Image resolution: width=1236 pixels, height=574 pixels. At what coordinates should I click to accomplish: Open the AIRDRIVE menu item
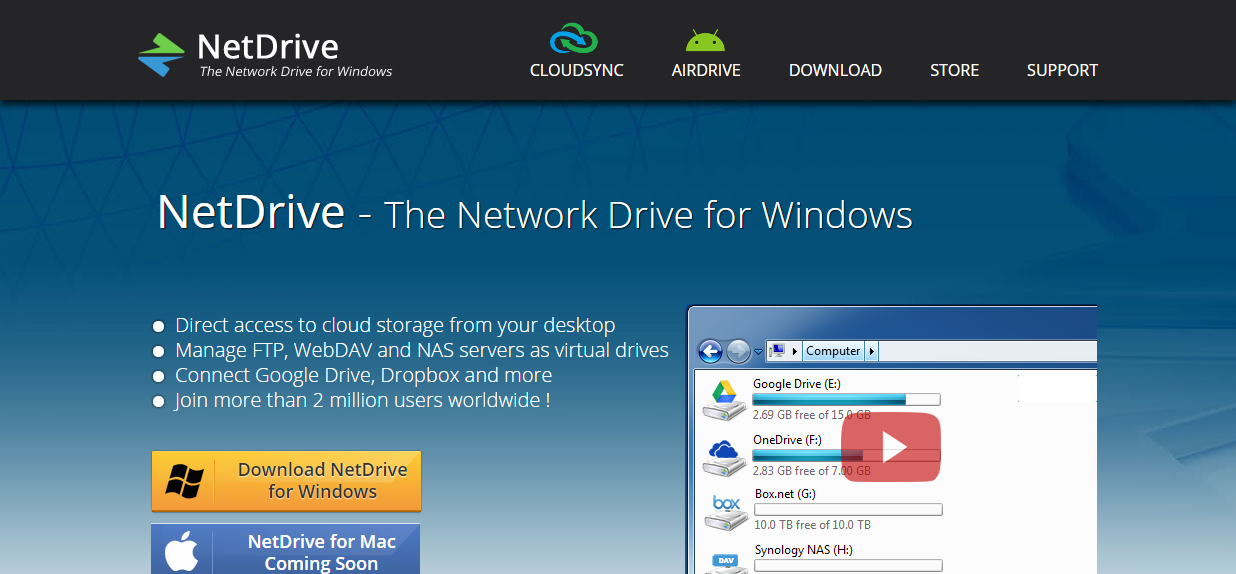point(706,70)
